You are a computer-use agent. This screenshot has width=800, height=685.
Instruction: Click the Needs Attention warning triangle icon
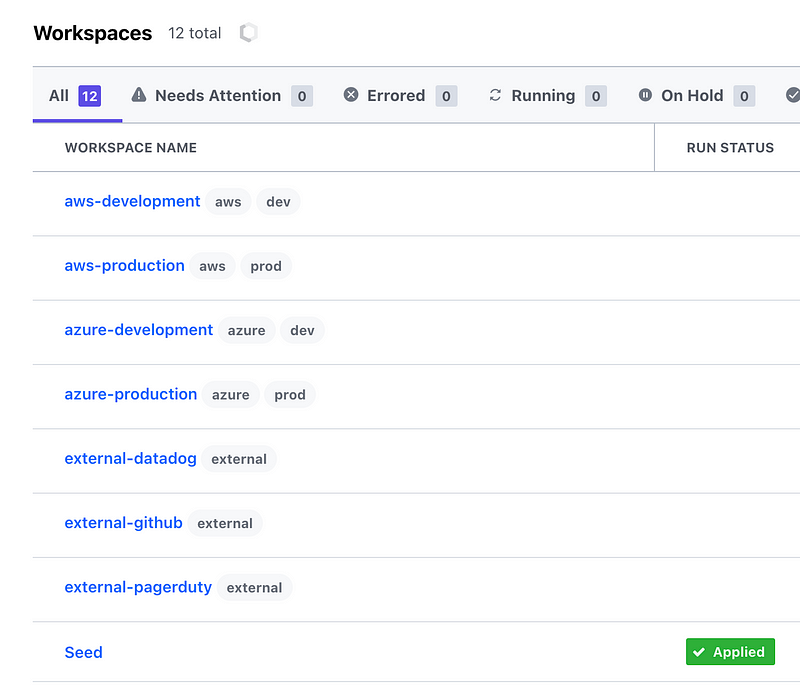[x=139, y=95]
